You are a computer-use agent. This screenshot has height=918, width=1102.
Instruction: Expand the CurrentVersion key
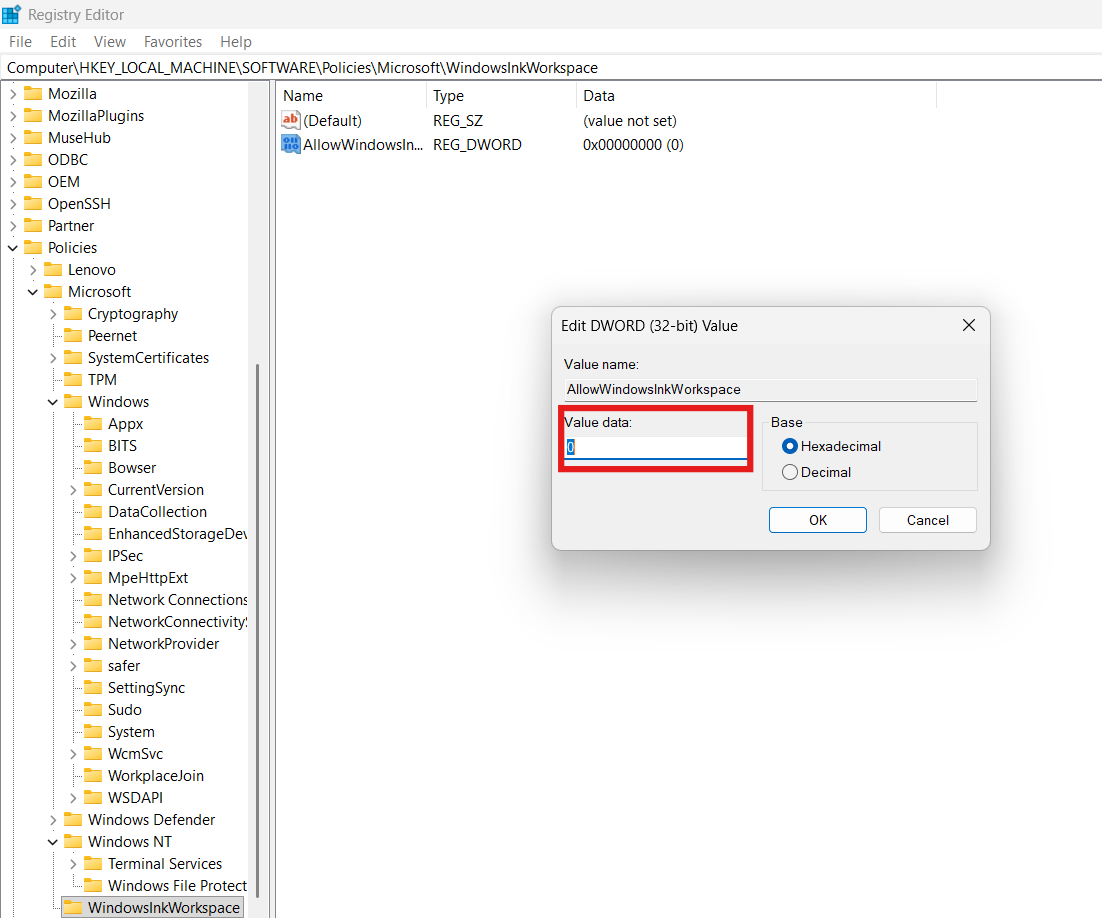point(72,489)
